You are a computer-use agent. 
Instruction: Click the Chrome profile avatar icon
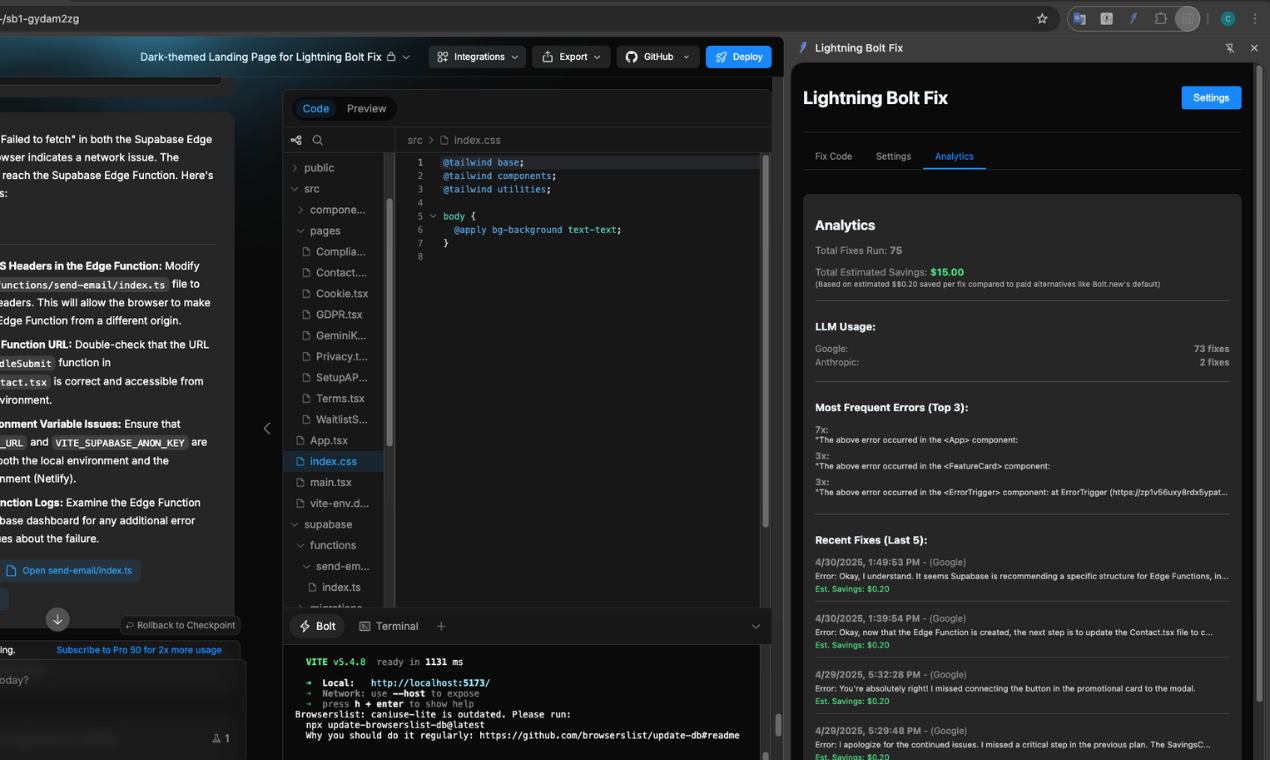pyautogui.click(x=1227, y=18)
